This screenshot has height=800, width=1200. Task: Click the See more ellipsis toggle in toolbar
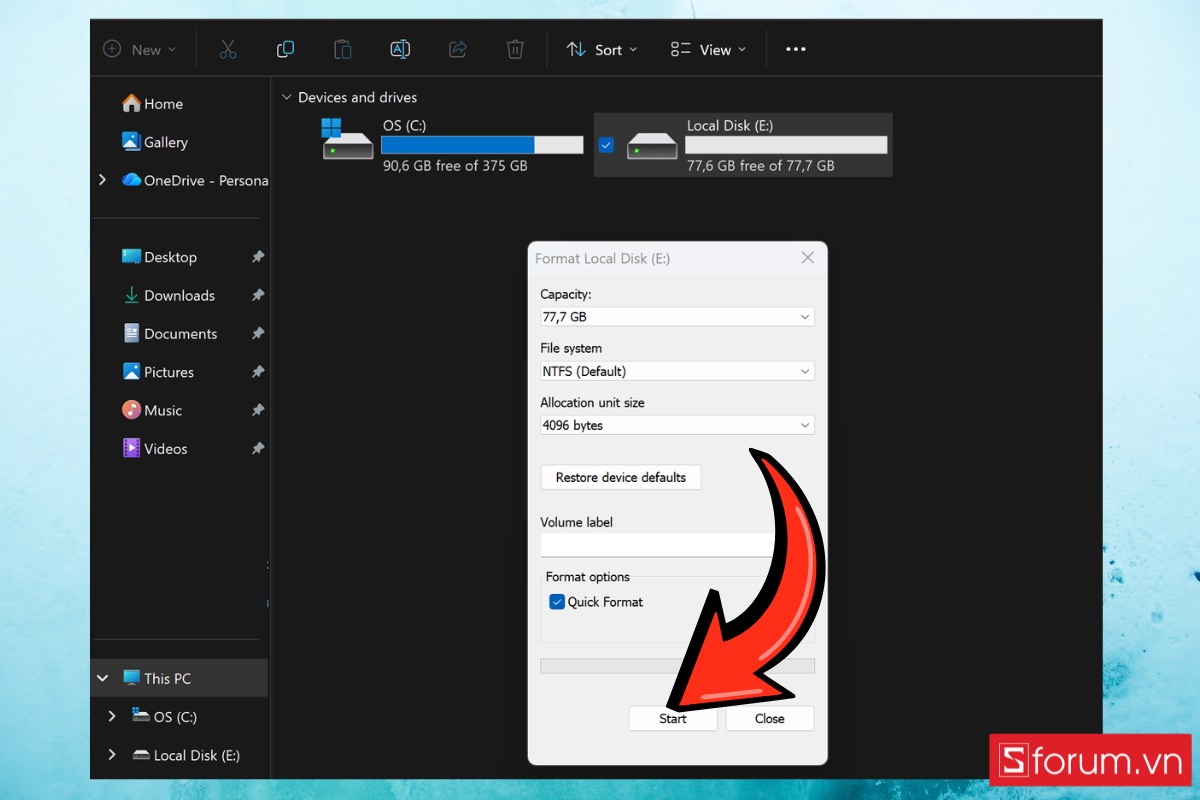click(x=795, y=48)
